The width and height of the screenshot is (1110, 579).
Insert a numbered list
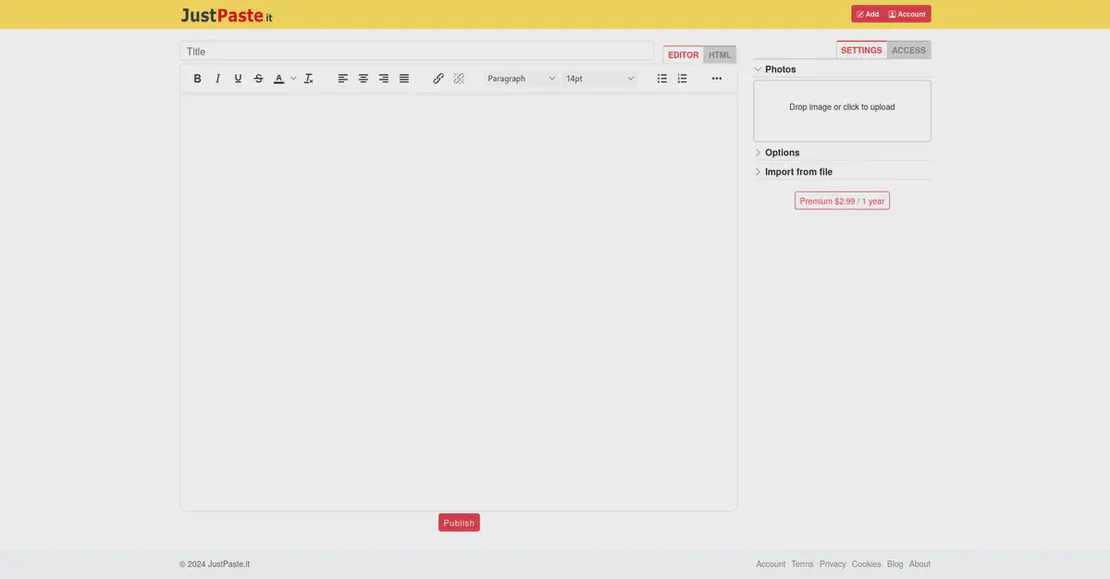[x=682, y=78]
